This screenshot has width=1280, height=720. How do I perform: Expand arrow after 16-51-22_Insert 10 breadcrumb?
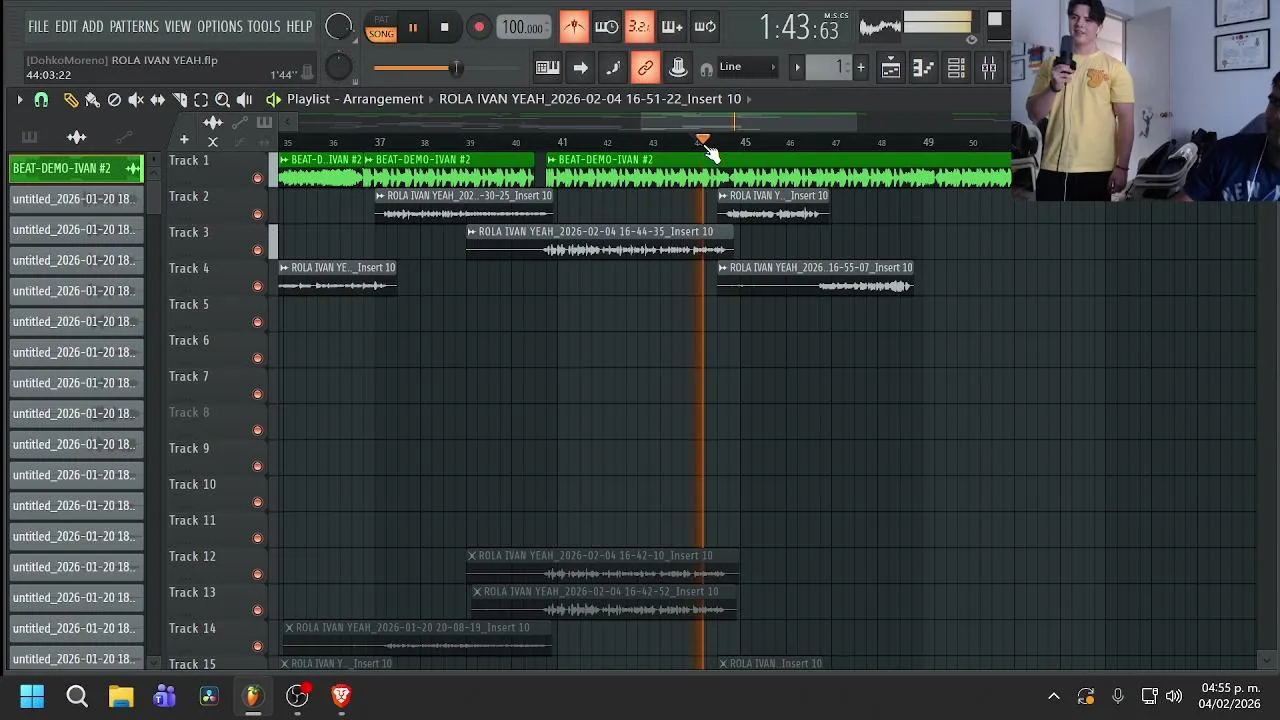click(x=749, y=99)
